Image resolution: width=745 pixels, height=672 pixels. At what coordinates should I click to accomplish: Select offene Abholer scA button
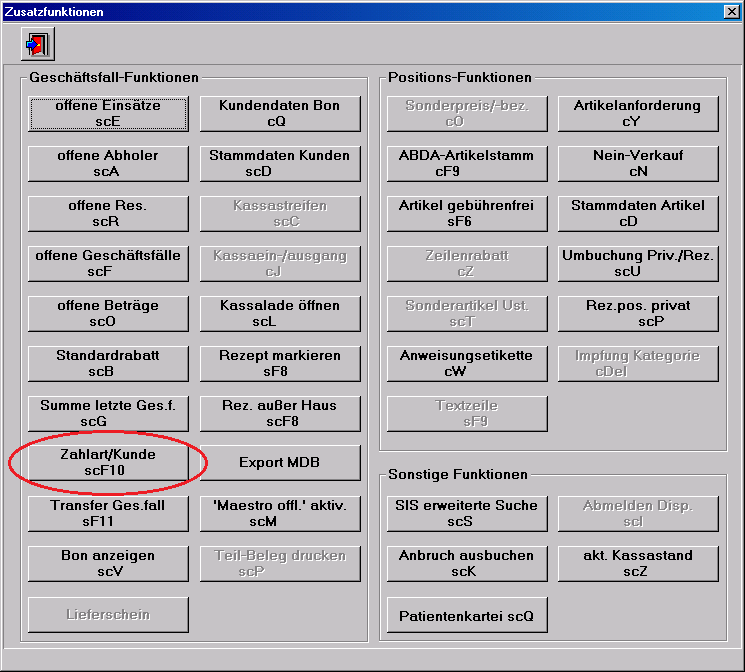point(108,163)
